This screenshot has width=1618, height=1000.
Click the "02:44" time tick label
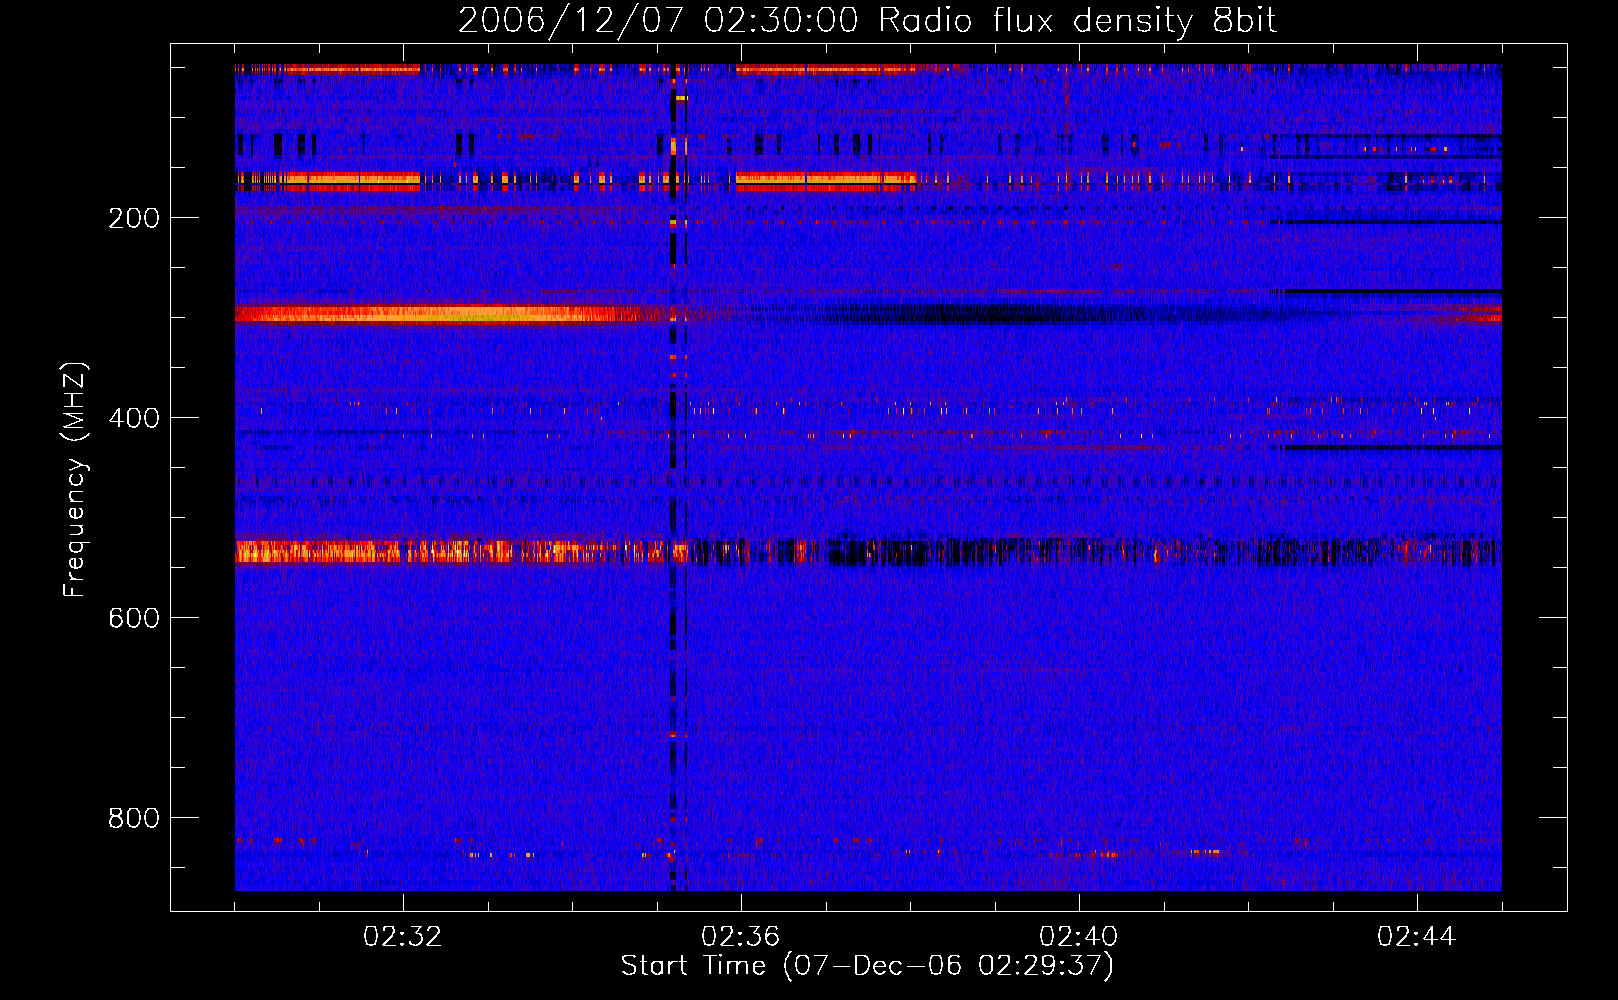1416,936
